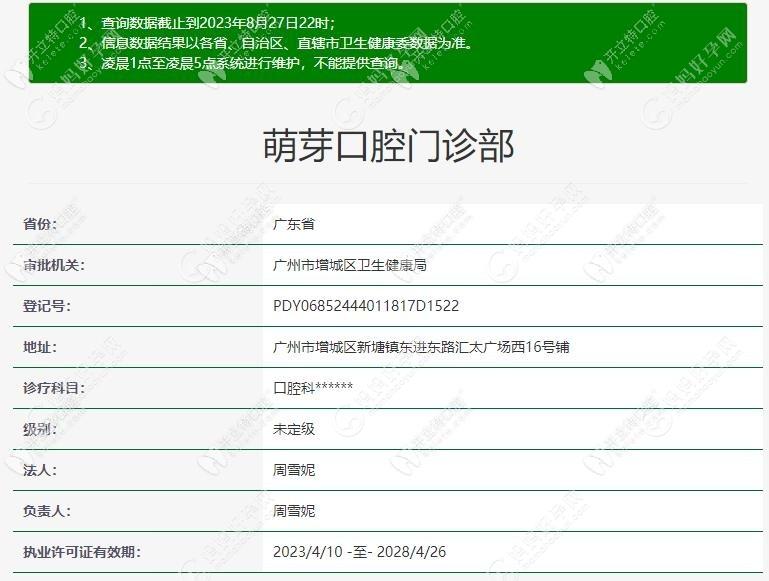
Task: Select the label 省份
Action: (x=40, y=224)
